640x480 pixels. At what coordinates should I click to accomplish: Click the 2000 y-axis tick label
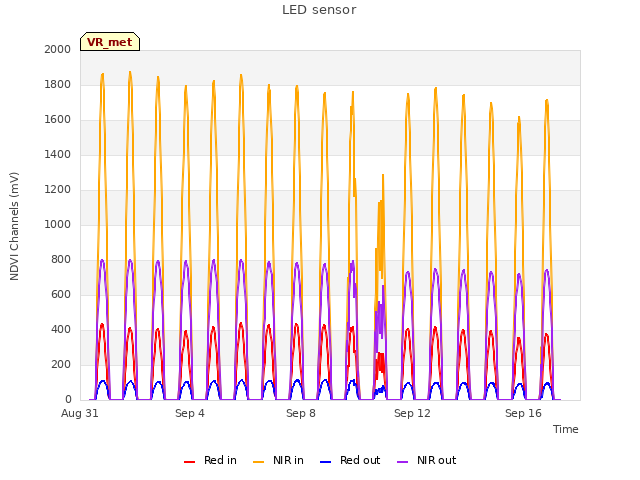tap(58, 49)
